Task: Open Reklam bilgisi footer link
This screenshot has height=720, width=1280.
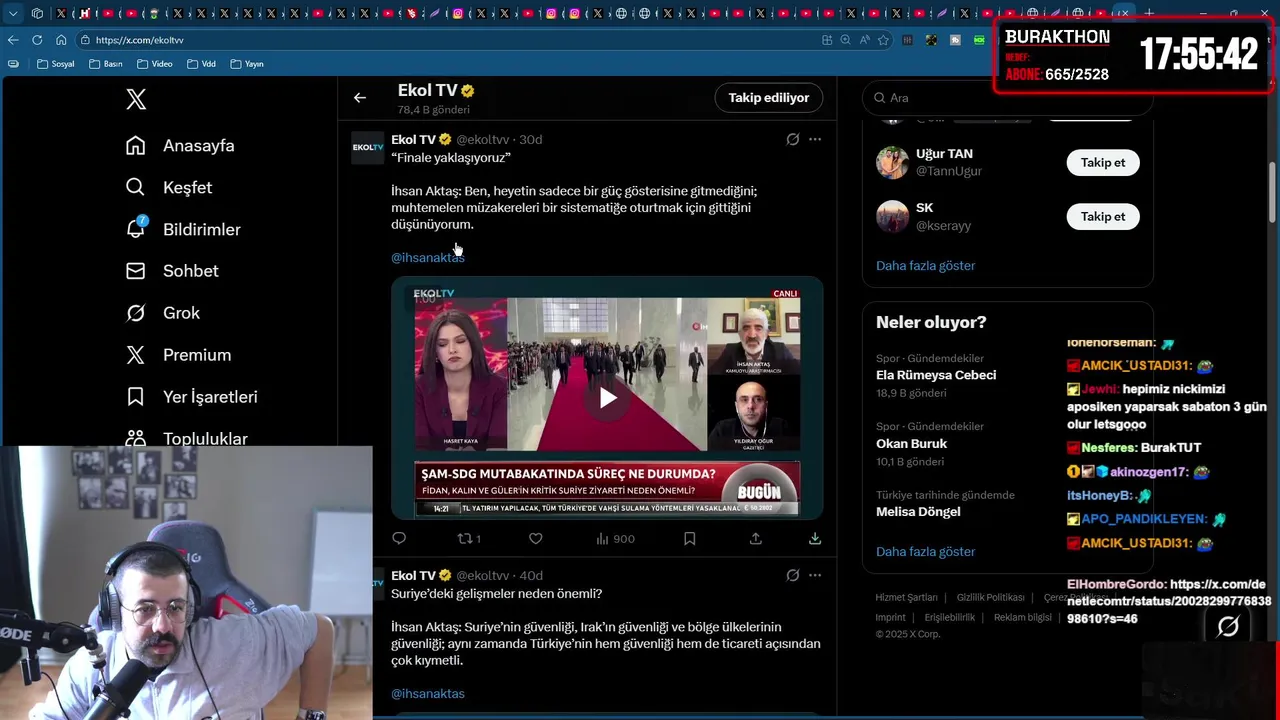Action: click(x=1023, y=618)
